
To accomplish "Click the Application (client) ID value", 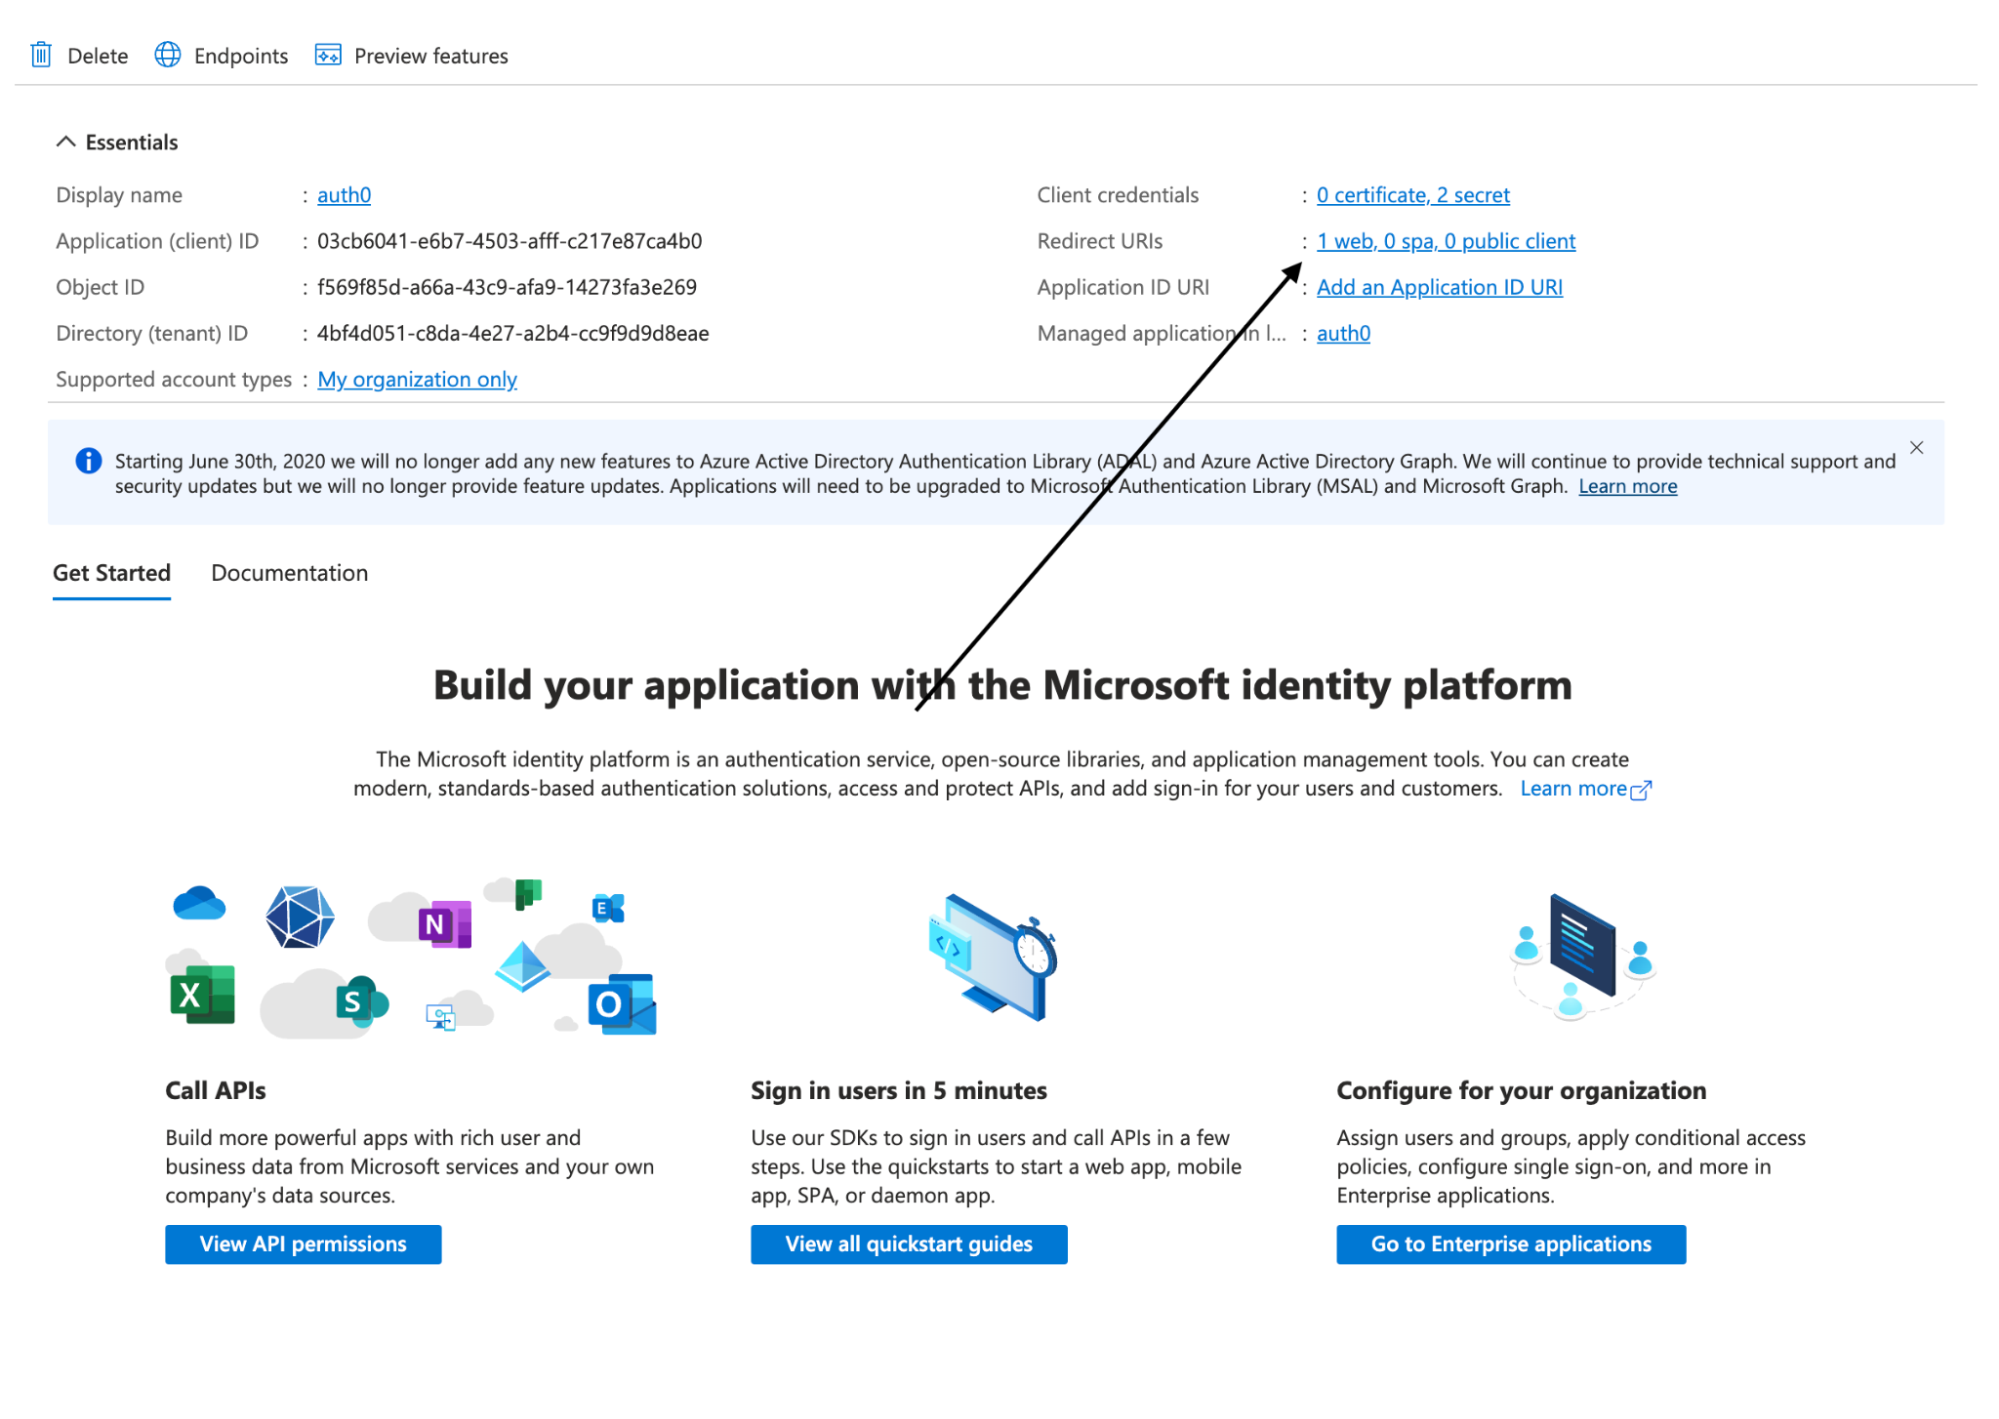I will (x=509, y=241).
